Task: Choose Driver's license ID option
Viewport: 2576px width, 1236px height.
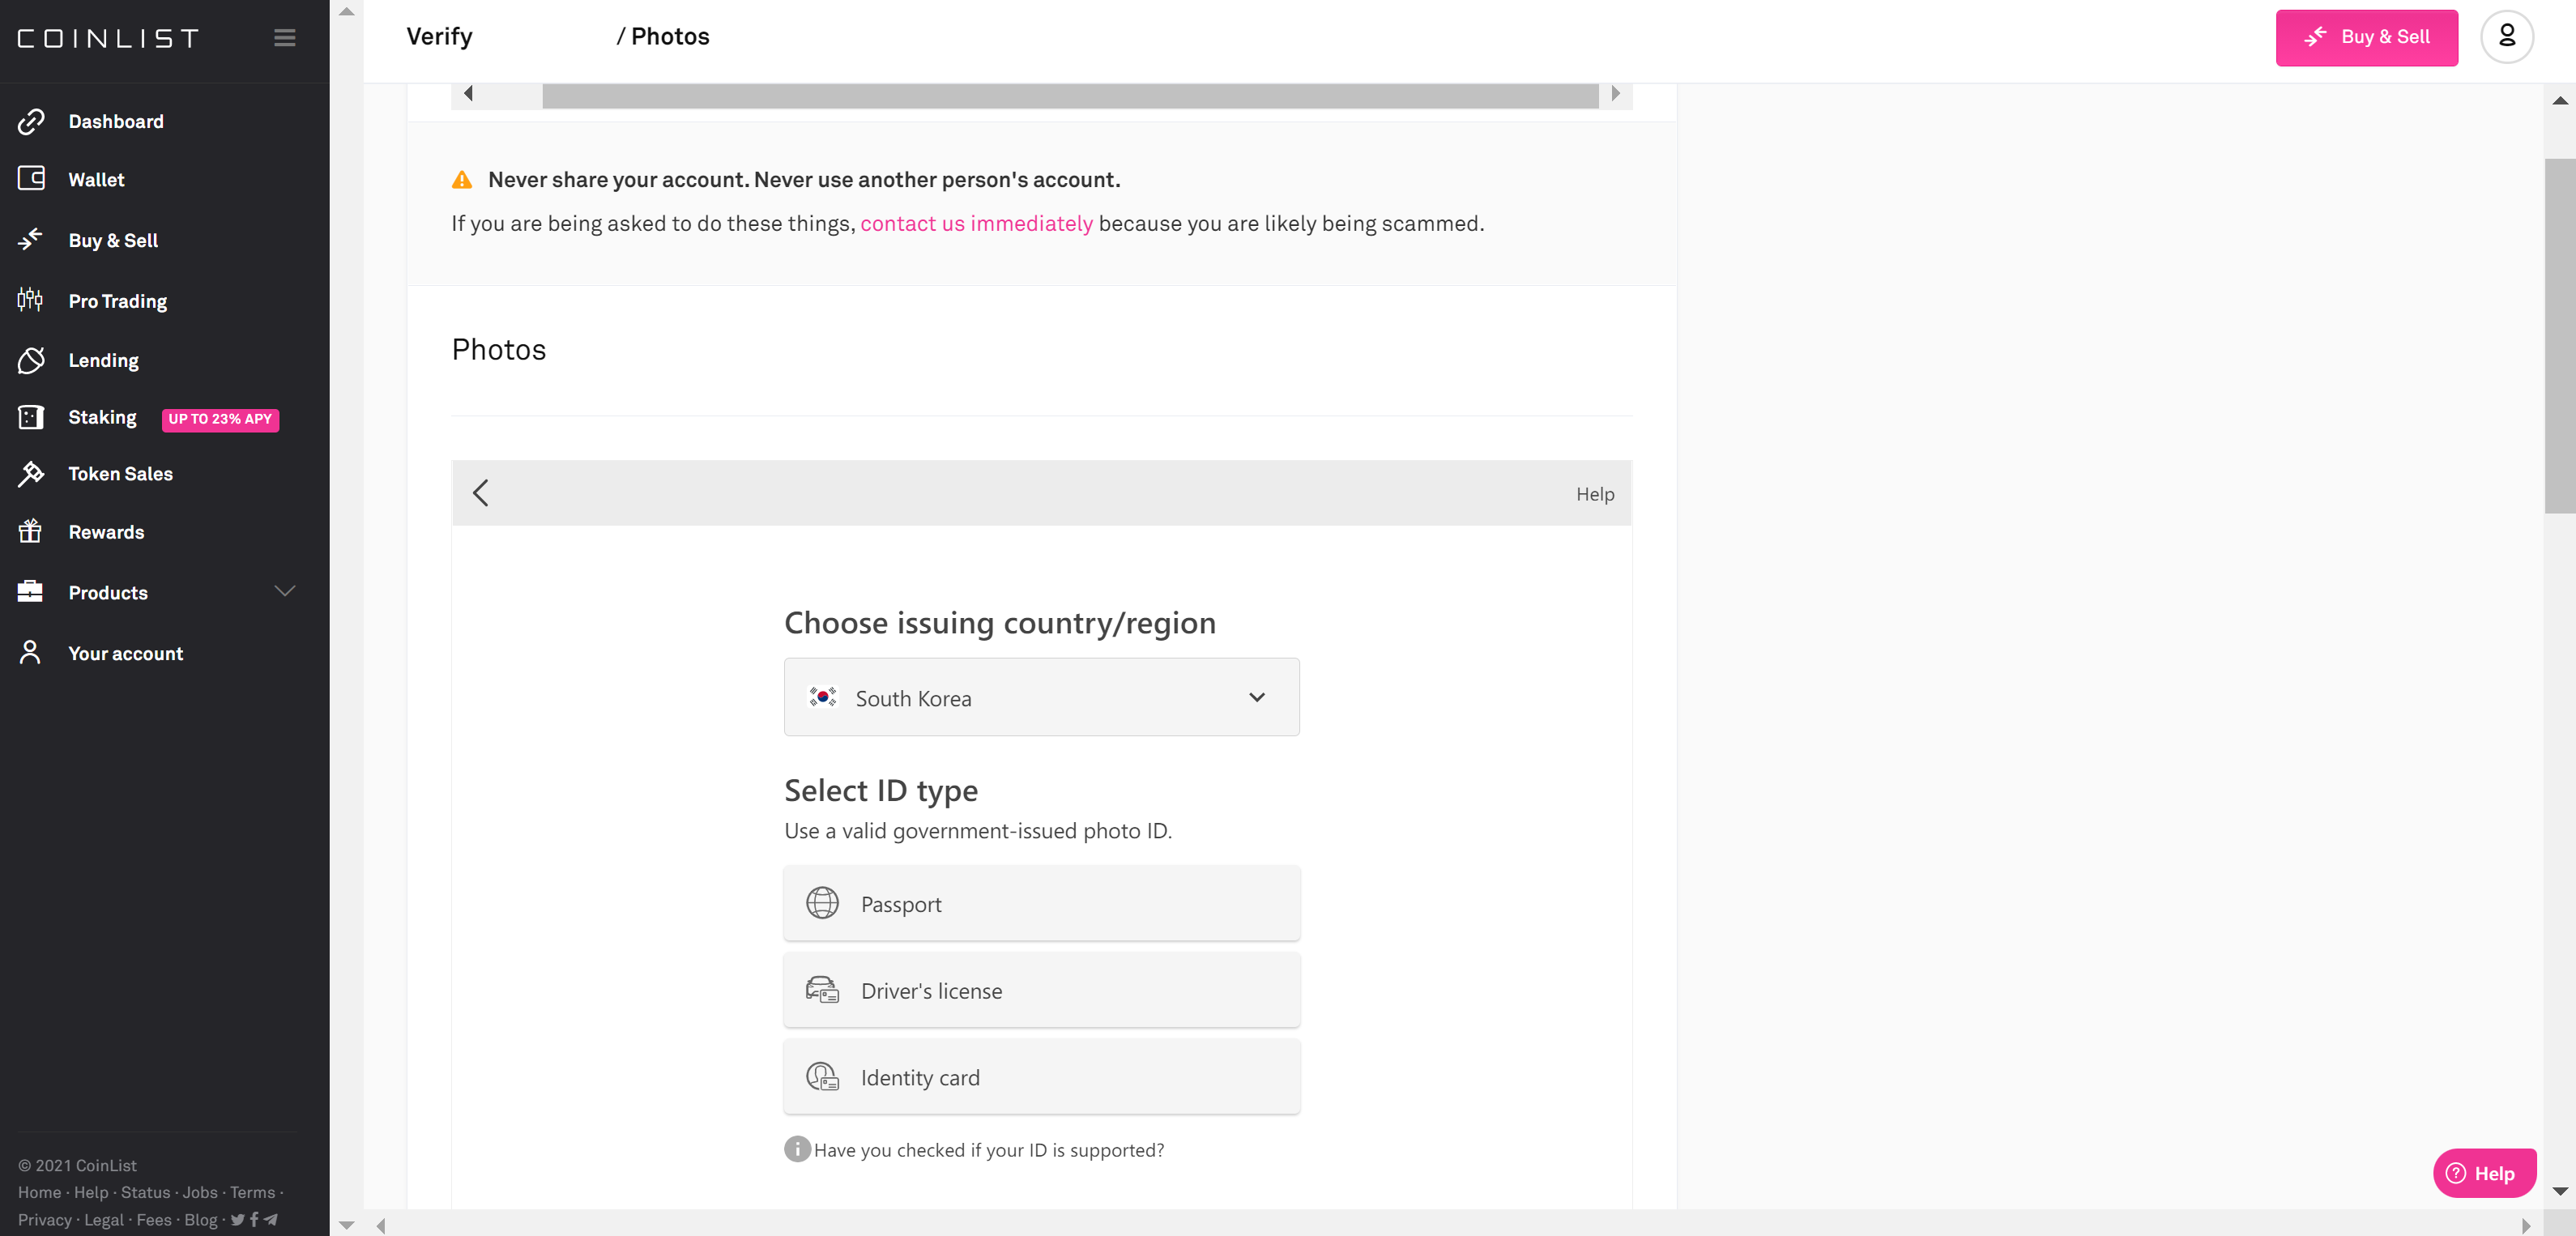Action: 1041,990
